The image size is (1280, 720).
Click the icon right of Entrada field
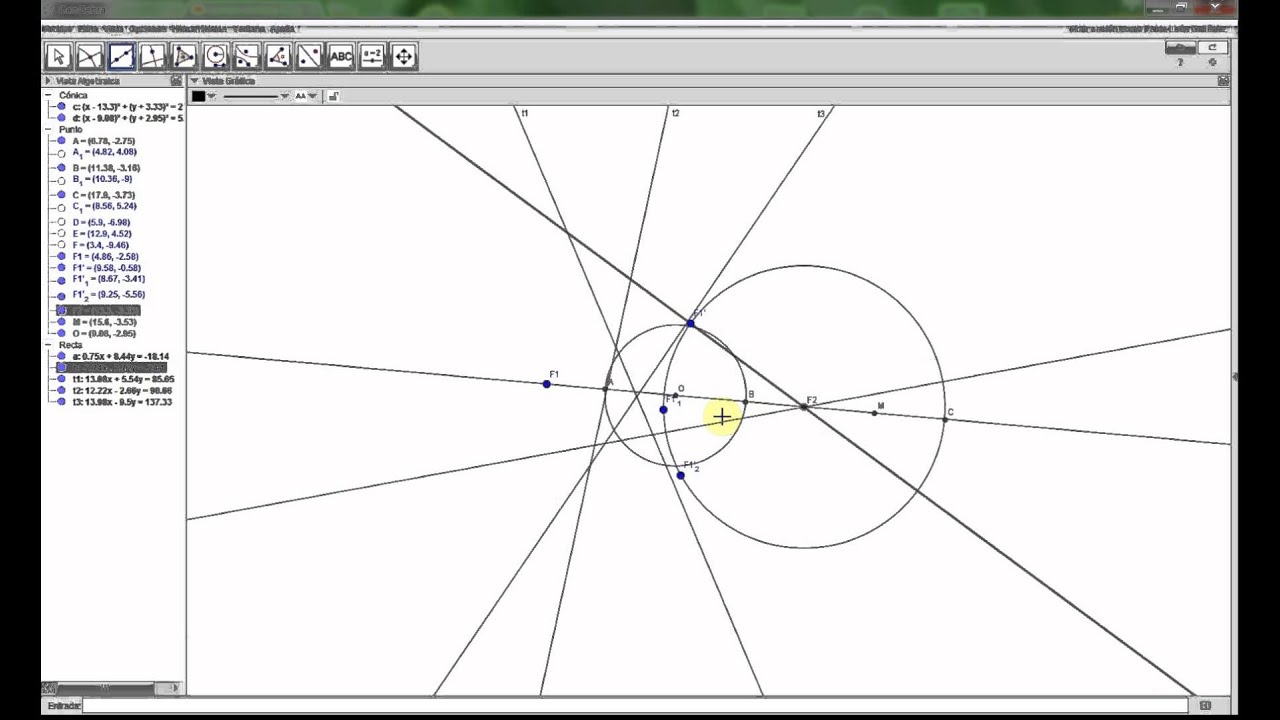1205,706
